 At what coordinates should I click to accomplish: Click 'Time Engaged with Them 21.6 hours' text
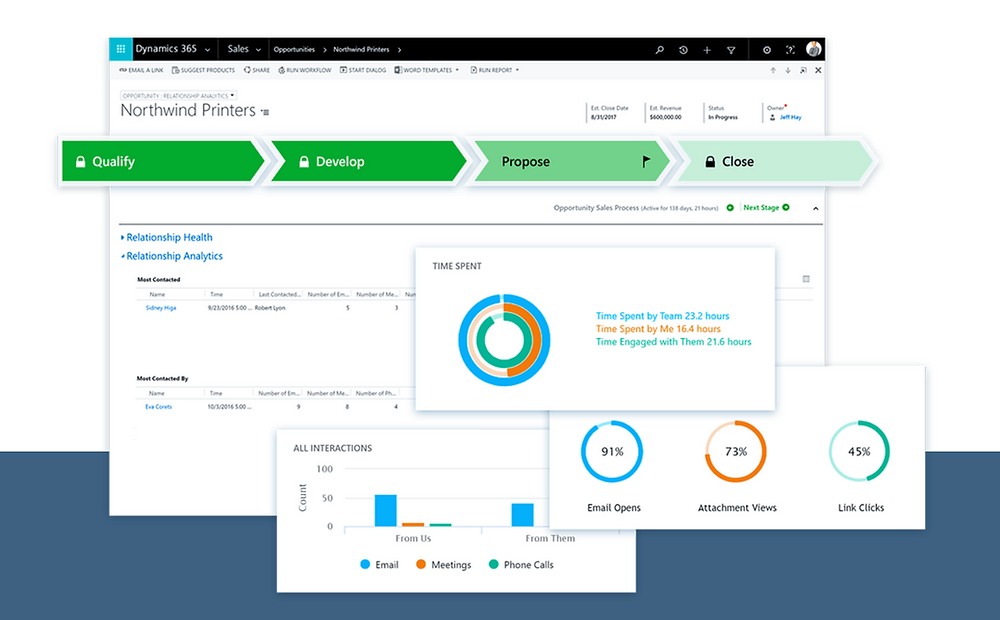pyautogui.click(x=673, y=342)
